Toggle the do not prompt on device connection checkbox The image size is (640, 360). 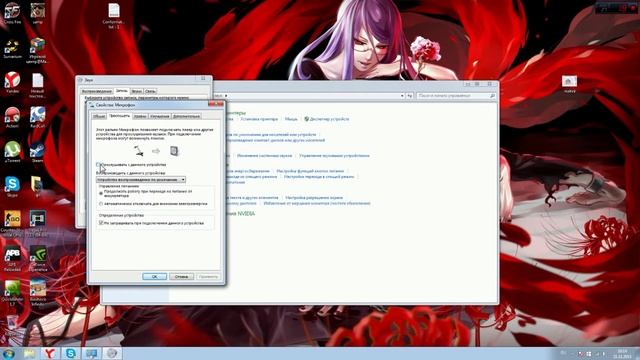click(x=101, y=223)
